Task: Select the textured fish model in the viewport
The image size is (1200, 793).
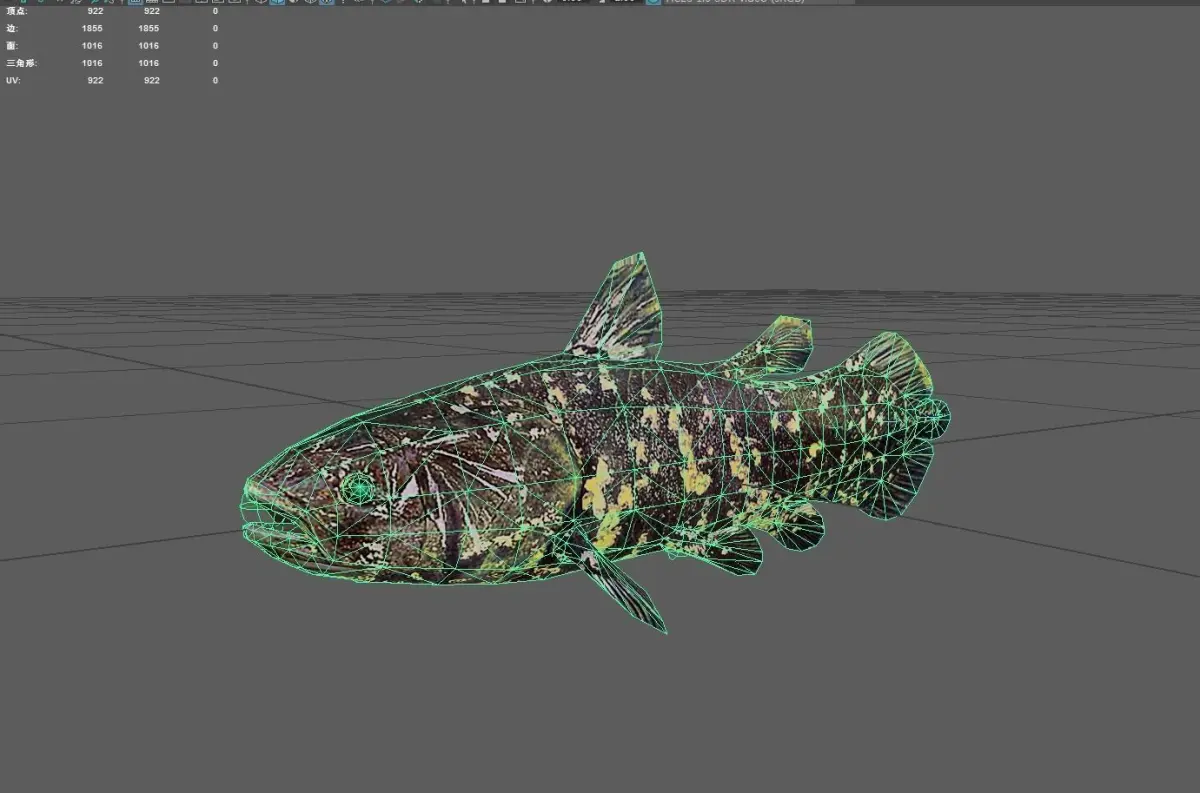Action: pyautogui.click(x=594, y=444)
